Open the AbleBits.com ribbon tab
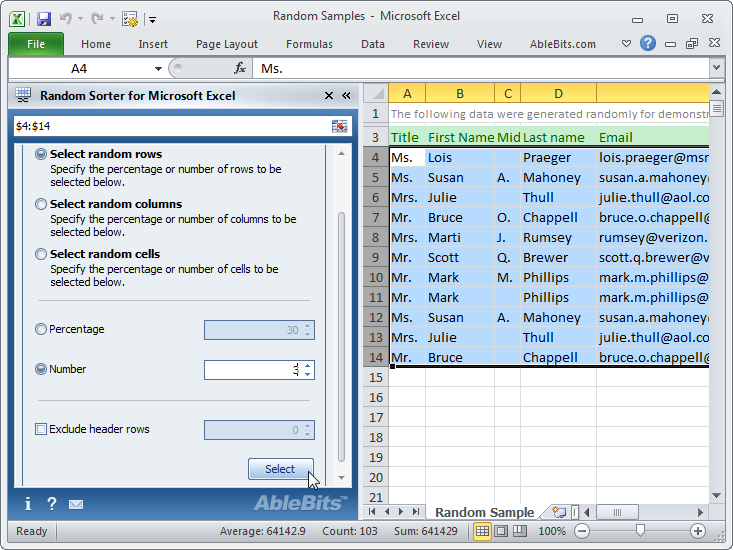This screenshot has height=550, width=733. coord(562,44)
